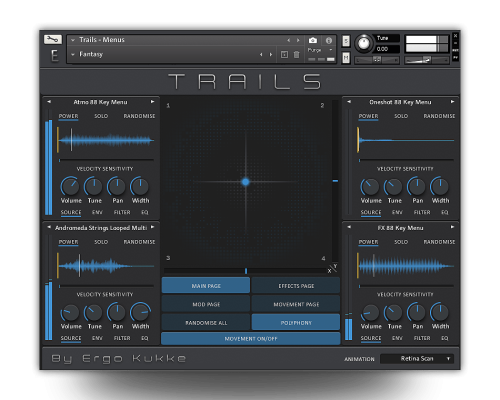The width and height of the screenshot is (500, 400).
Task: Open the Trails - Menus instrument dropdown
Action: [x=73, y=40]
